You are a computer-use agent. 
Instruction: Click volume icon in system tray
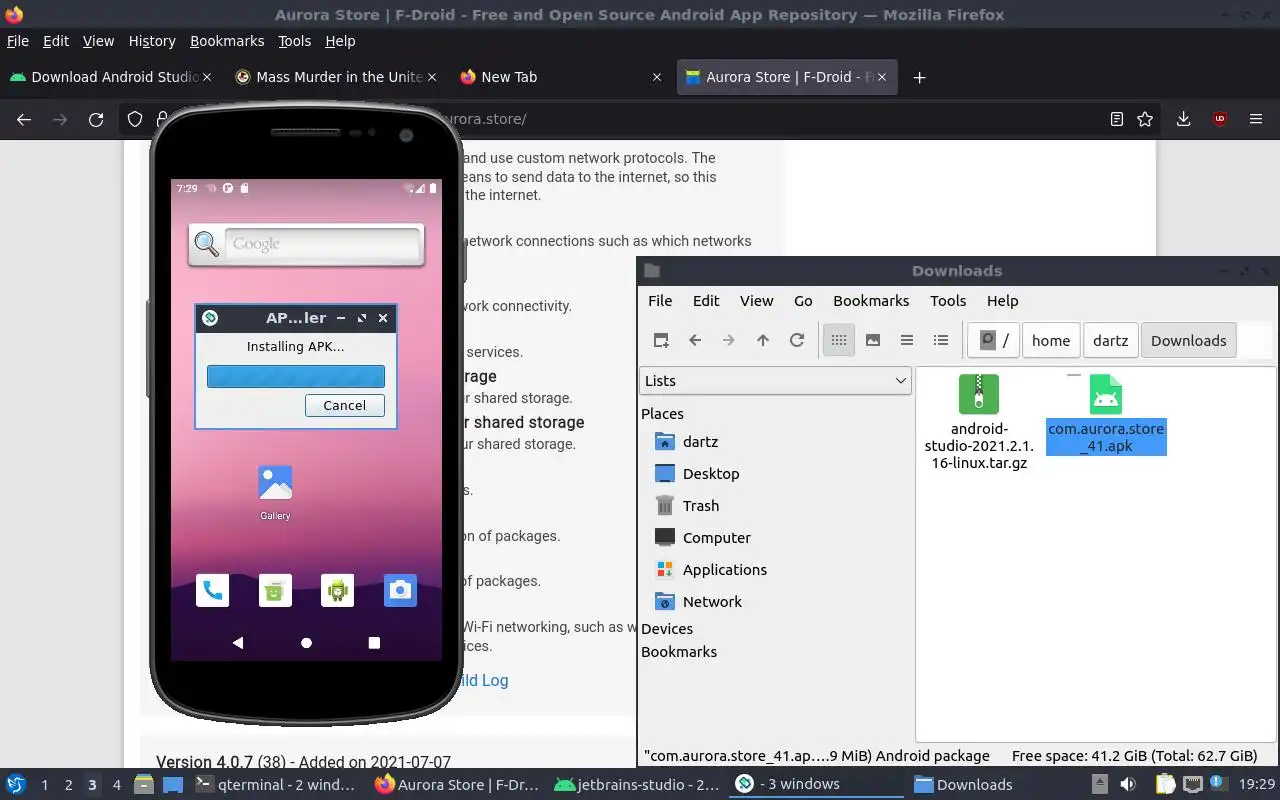[1128, 785]
